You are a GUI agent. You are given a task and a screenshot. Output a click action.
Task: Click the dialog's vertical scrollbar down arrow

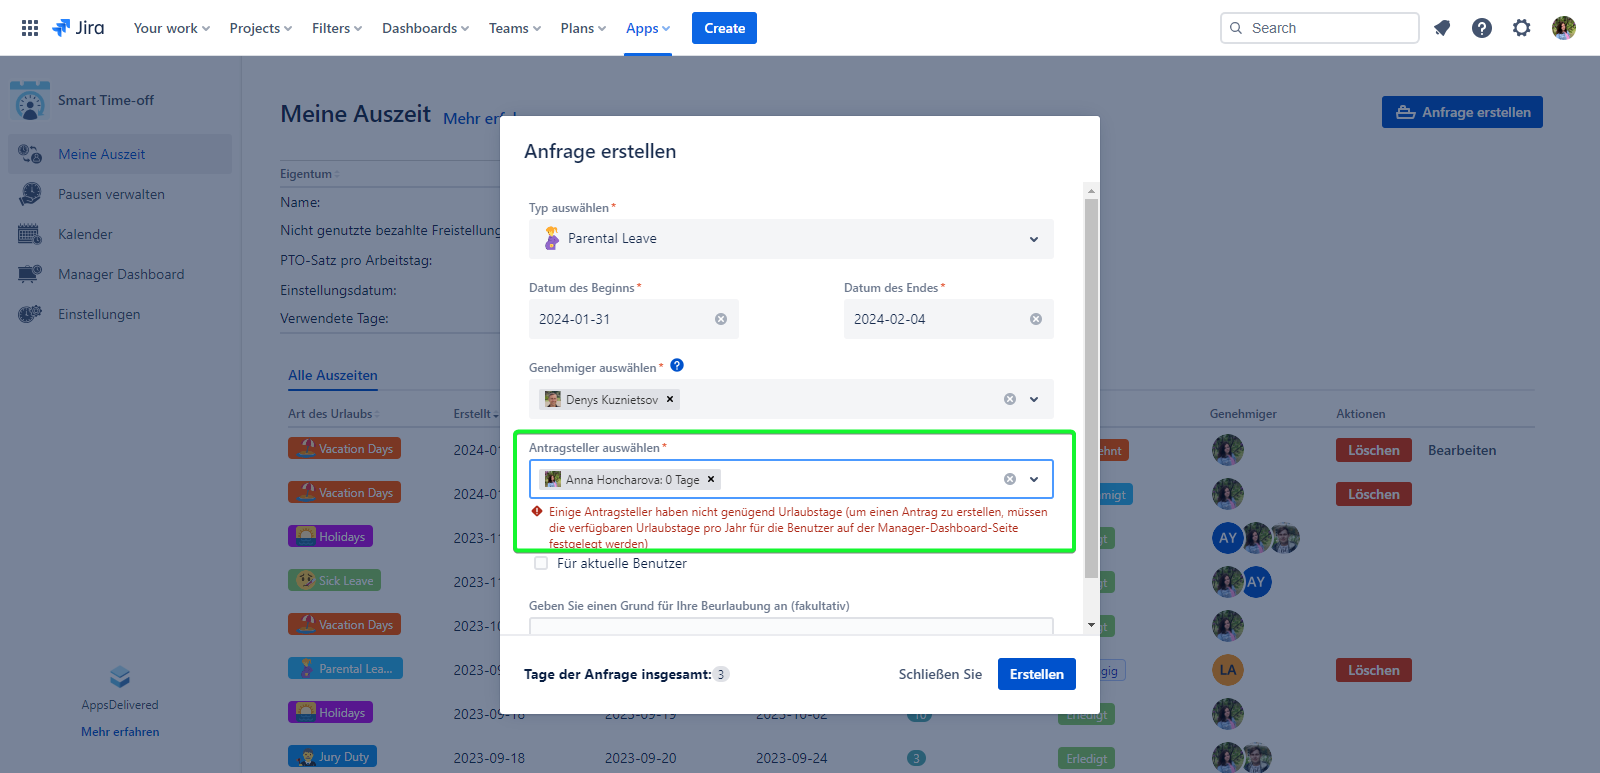(x=1091, y=625)
